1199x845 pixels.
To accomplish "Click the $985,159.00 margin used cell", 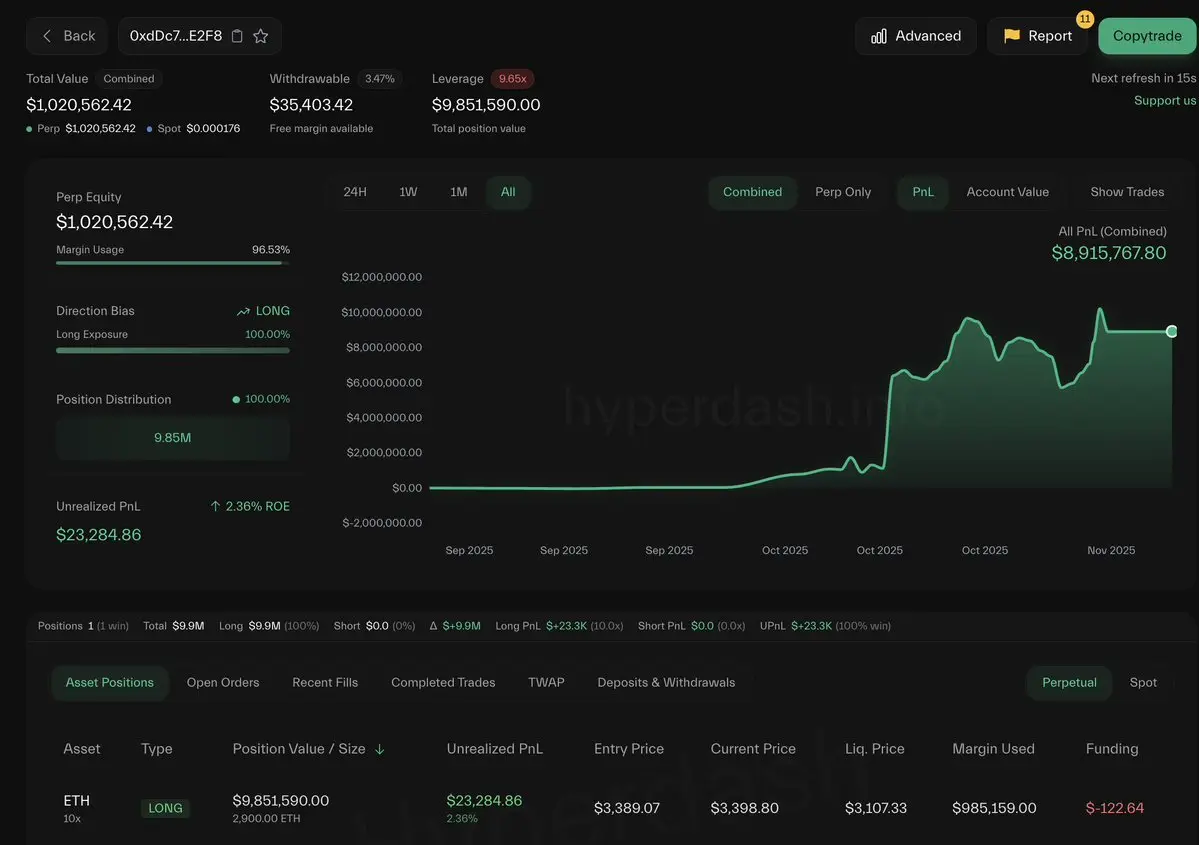I will 994,808.
